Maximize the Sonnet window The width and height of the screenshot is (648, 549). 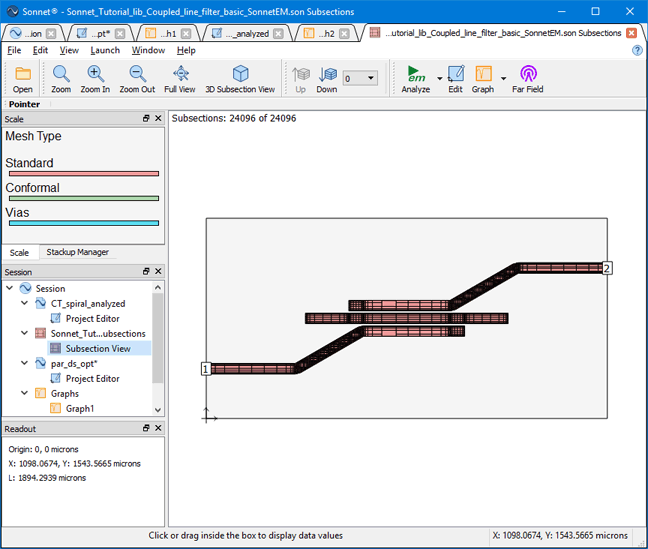click(x=596, y=12)
